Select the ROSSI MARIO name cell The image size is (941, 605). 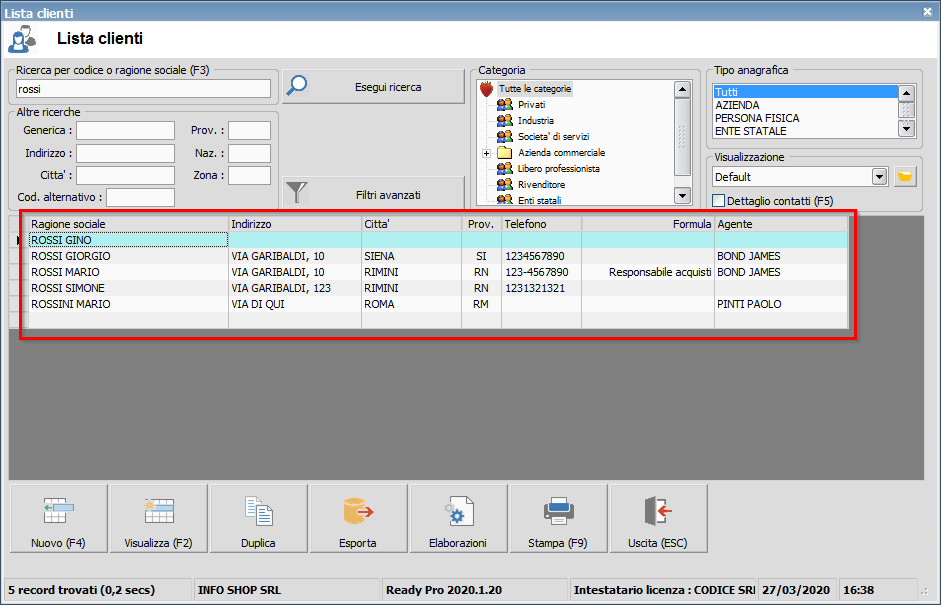pos(128,272)
